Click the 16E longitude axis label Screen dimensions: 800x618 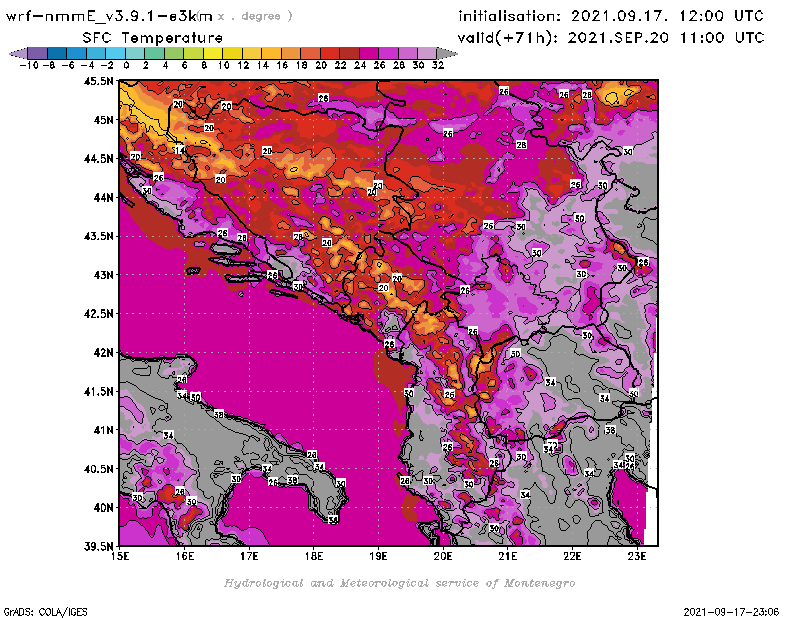pos(185,556)
